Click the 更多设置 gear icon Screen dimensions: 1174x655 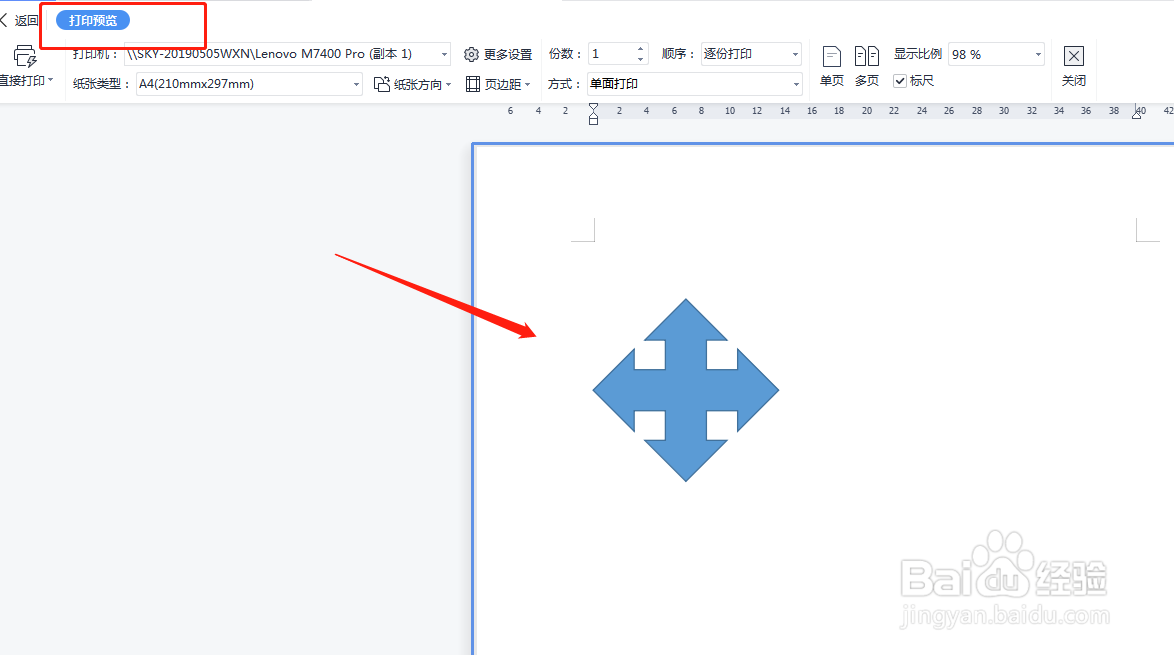point(471,55)
